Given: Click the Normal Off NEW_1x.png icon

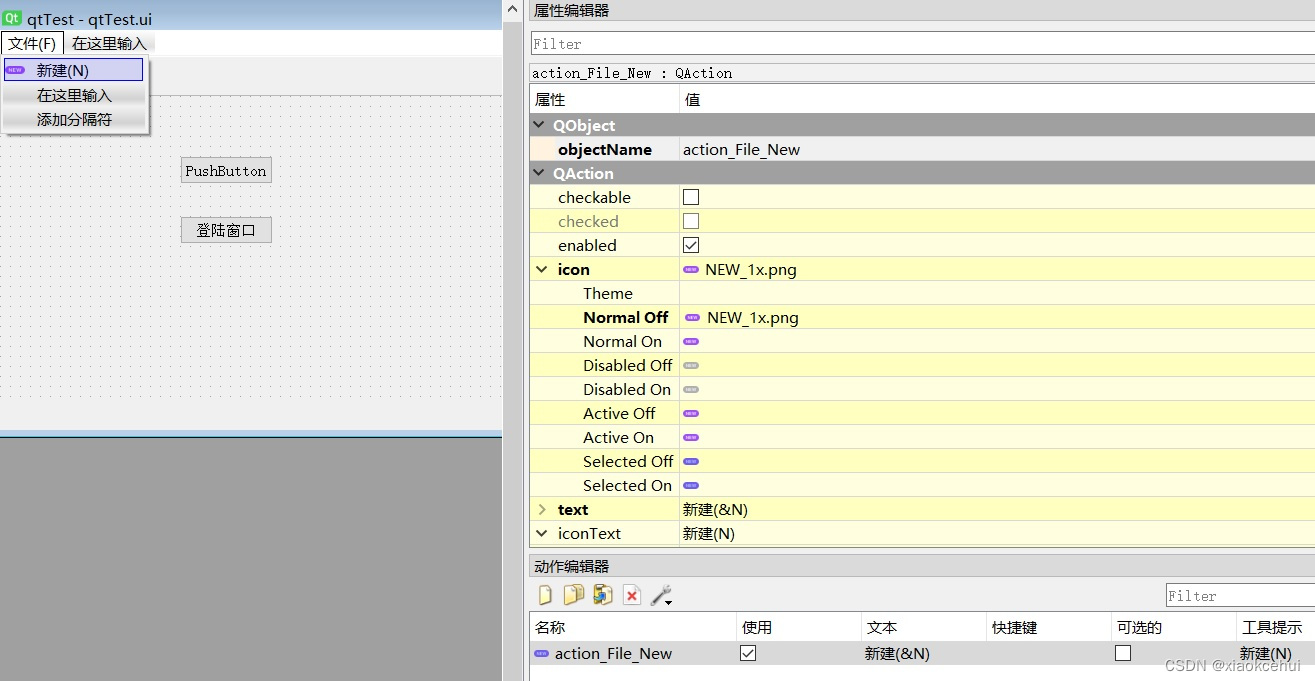Looking at the screenshot, I should (692, 318).
